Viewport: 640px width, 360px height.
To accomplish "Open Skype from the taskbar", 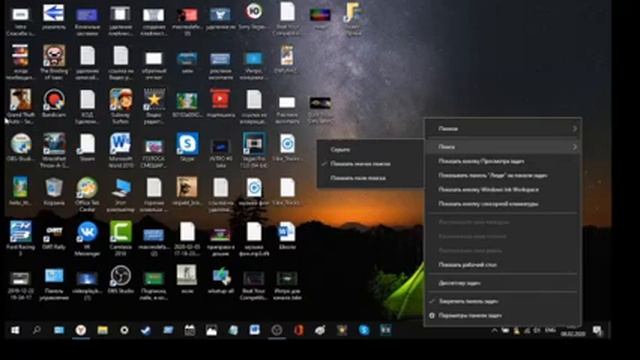I will [x=364, y=330].
